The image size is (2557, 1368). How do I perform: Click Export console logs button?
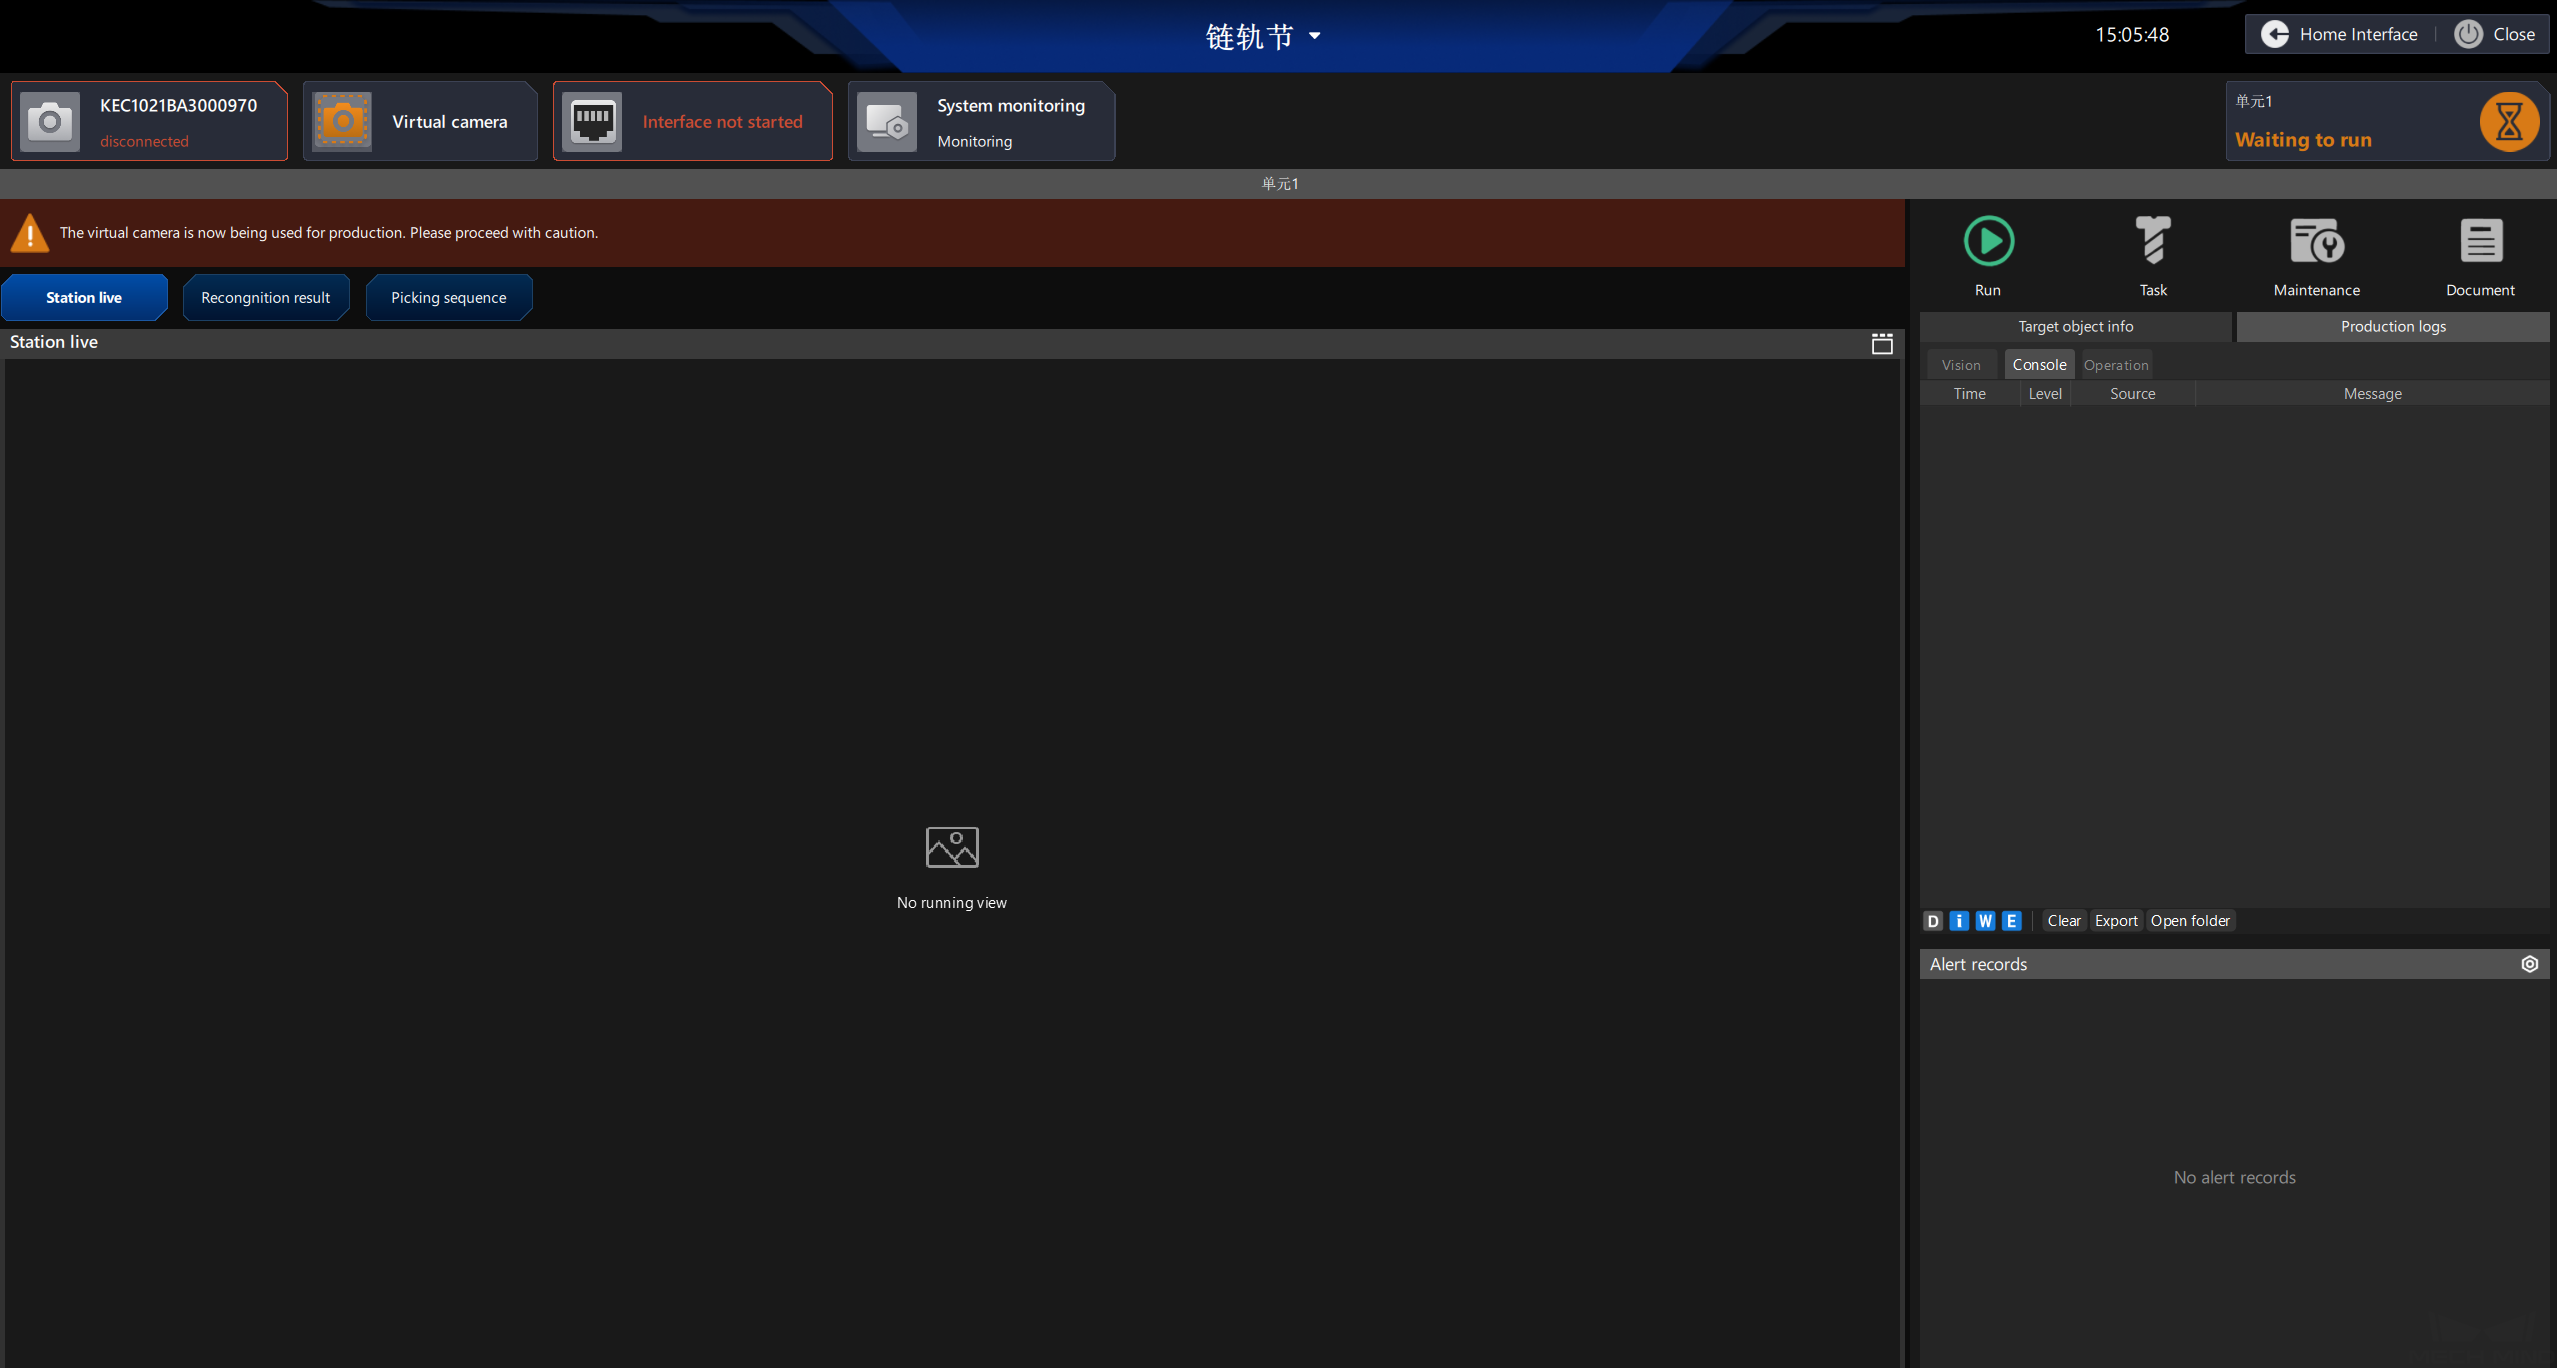(x=2114, y=920)
